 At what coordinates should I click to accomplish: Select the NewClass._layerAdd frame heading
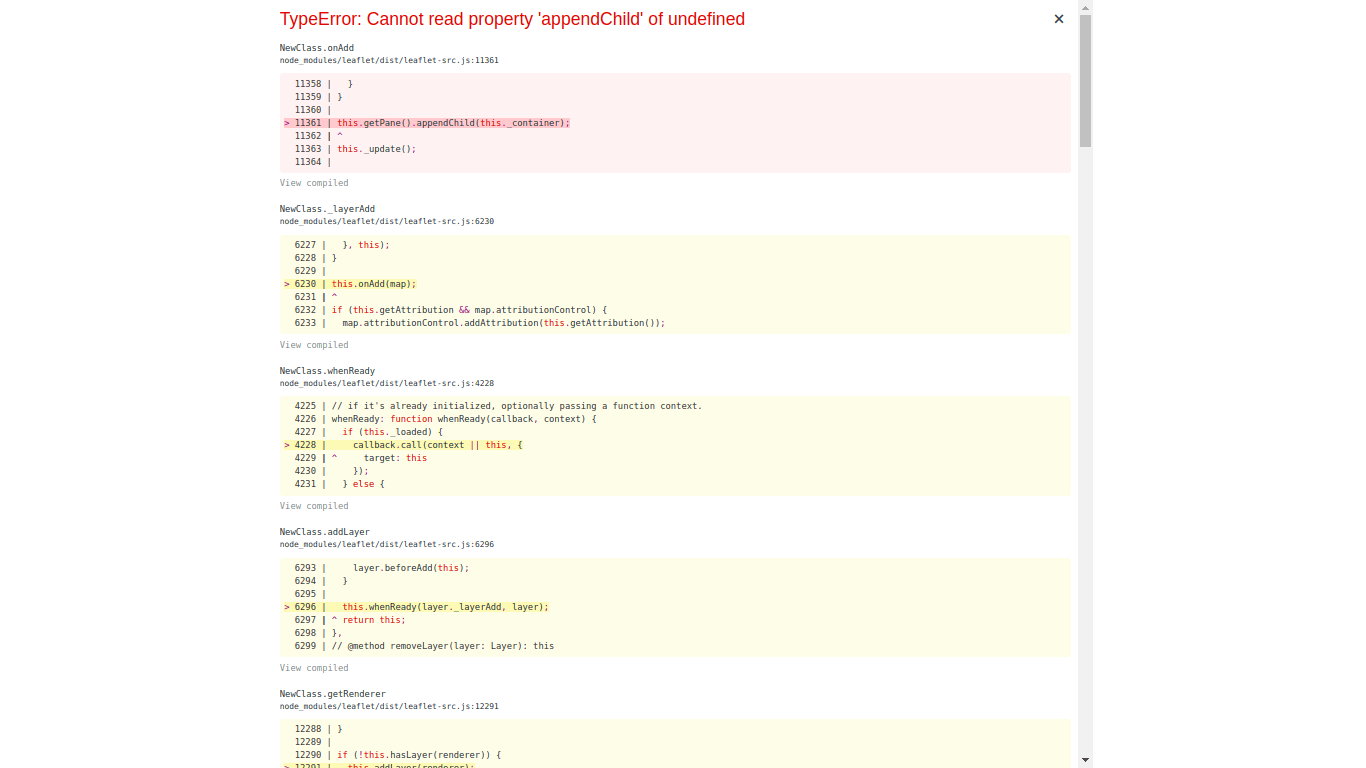(327, 208)
